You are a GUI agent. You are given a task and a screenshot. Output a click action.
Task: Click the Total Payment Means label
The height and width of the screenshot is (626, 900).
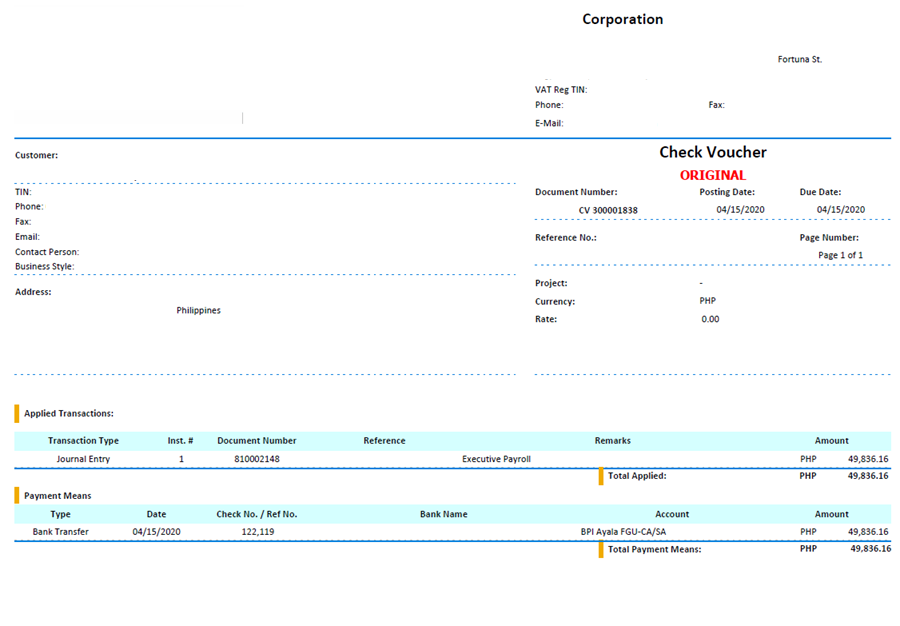point(654,550)
